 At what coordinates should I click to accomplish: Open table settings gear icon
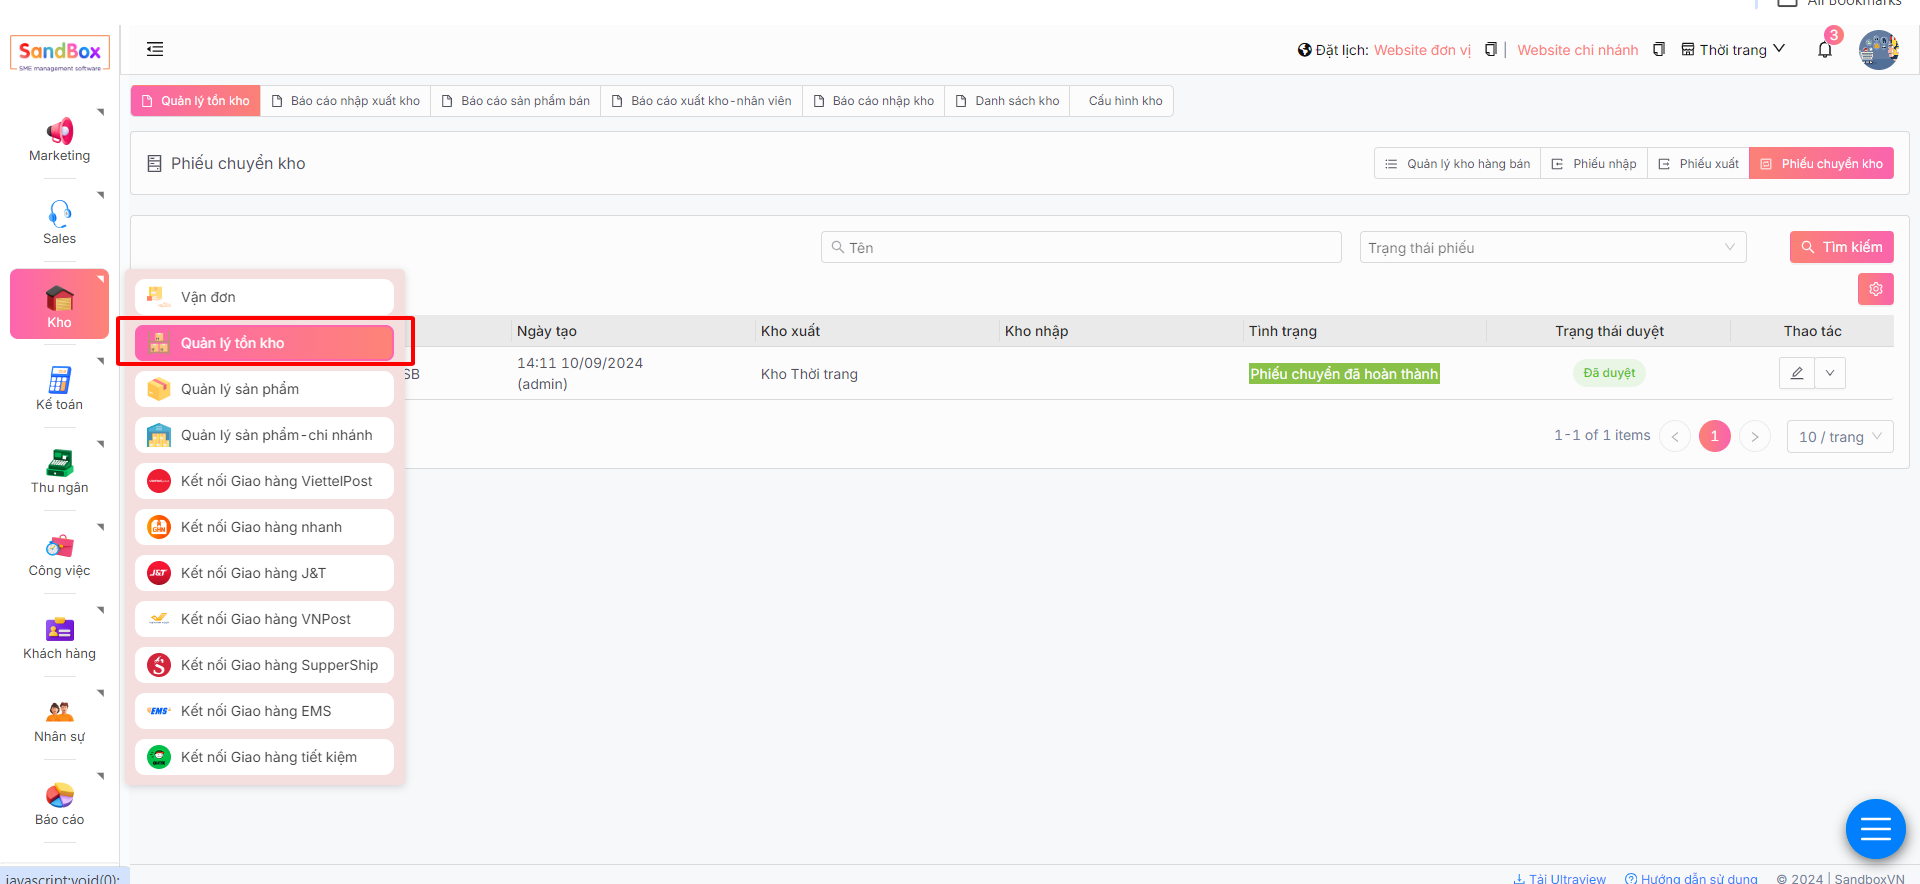(x=1875, y=289)
